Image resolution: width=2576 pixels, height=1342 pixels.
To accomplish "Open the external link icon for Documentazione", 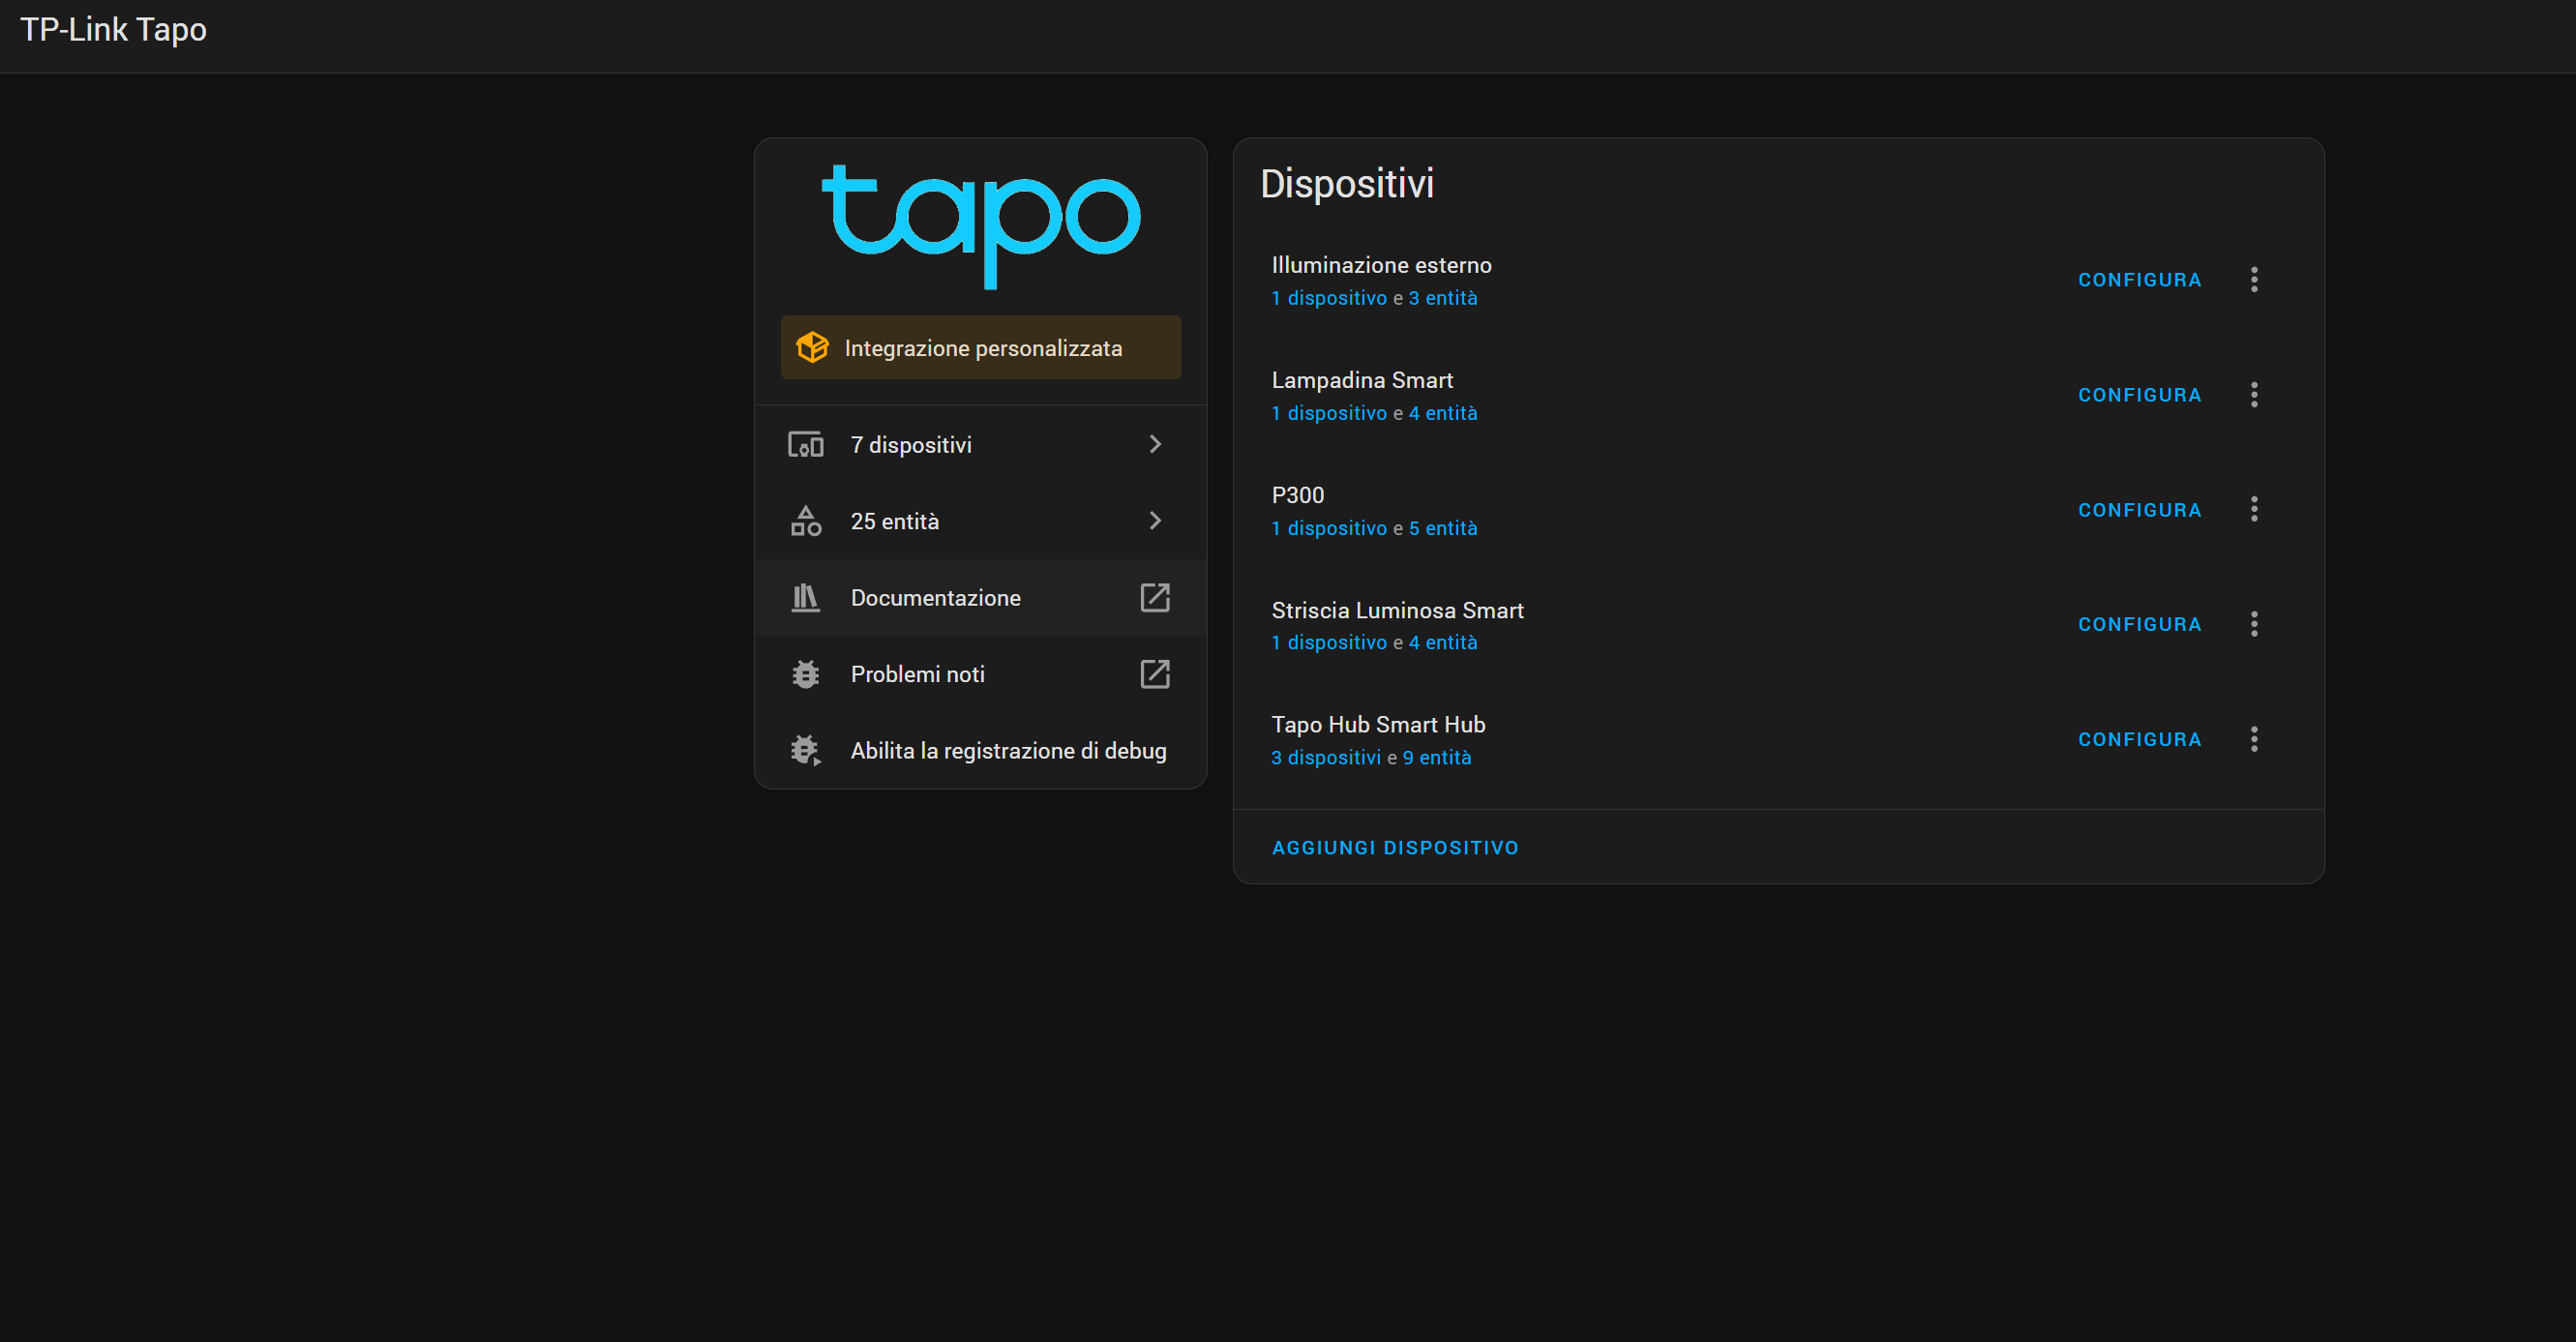I will (x=1155, y=597).
